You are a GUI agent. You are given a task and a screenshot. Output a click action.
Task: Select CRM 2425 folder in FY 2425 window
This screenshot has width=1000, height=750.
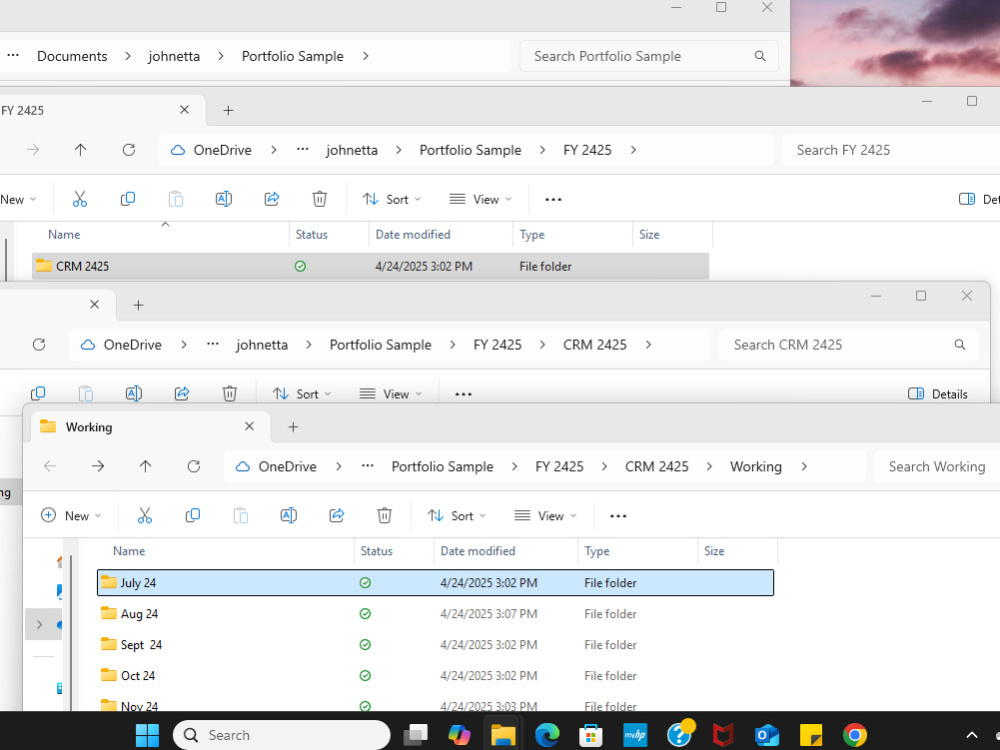(370, 266)
